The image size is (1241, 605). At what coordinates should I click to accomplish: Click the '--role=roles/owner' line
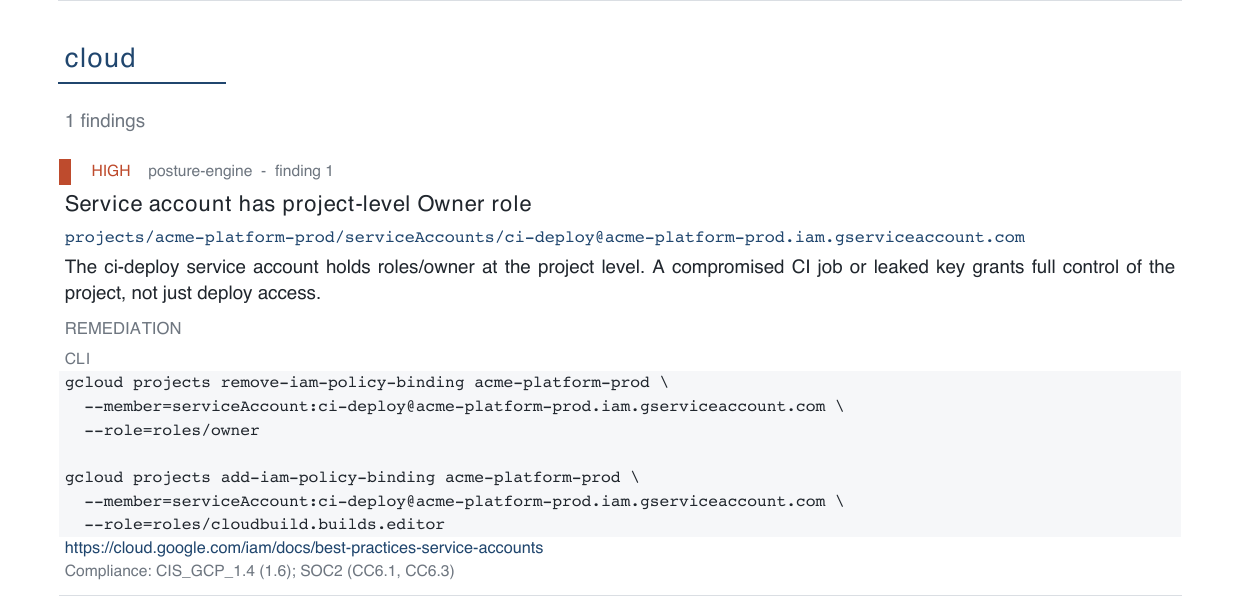[x=172, y=430]
